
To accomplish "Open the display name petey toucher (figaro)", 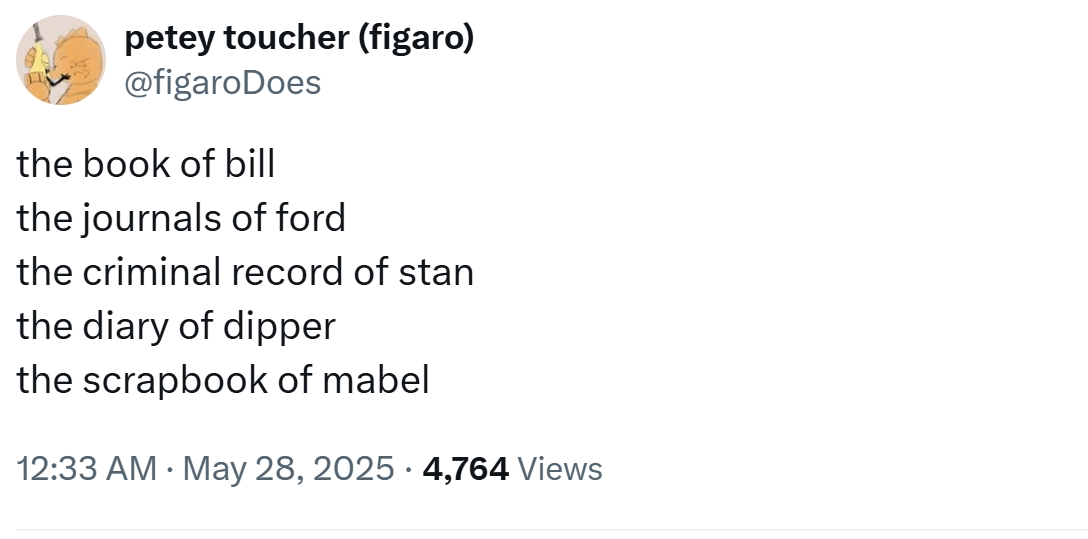I will [x=299, y=38].
